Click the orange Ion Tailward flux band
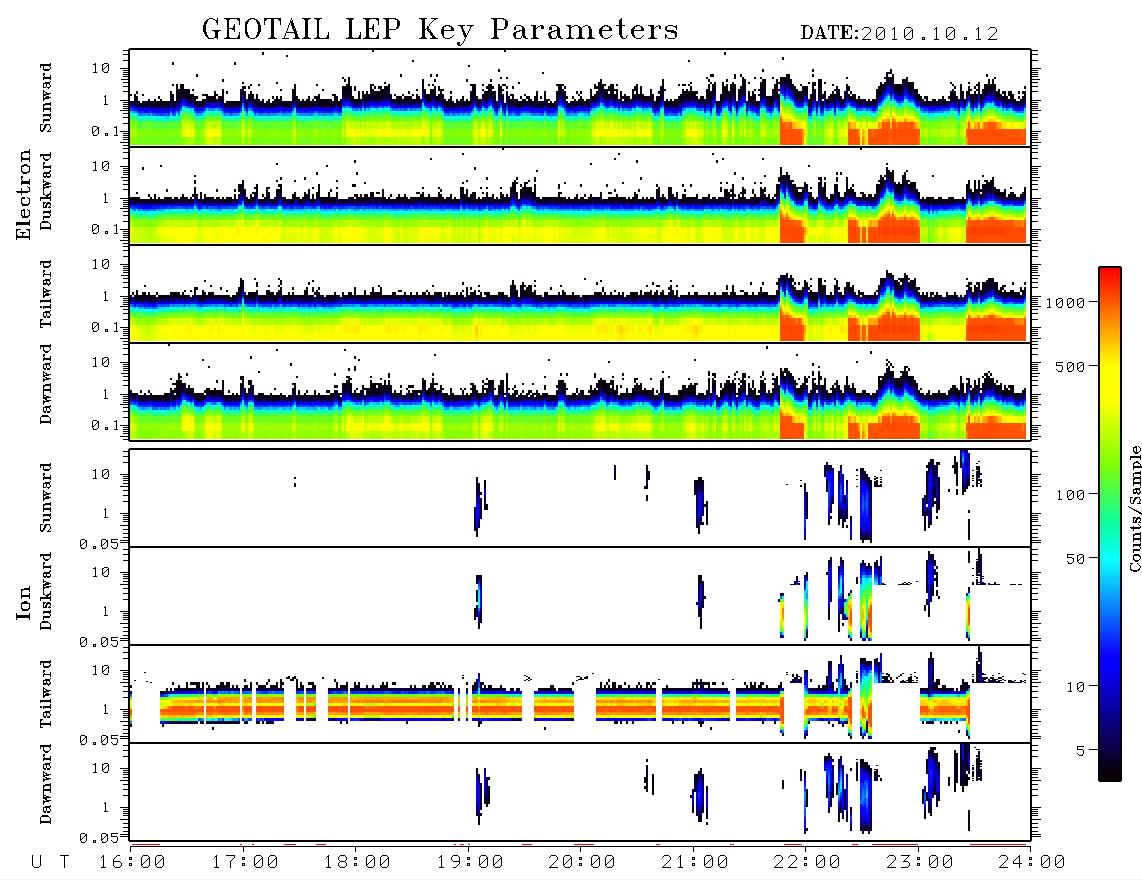 coord(470,707)
